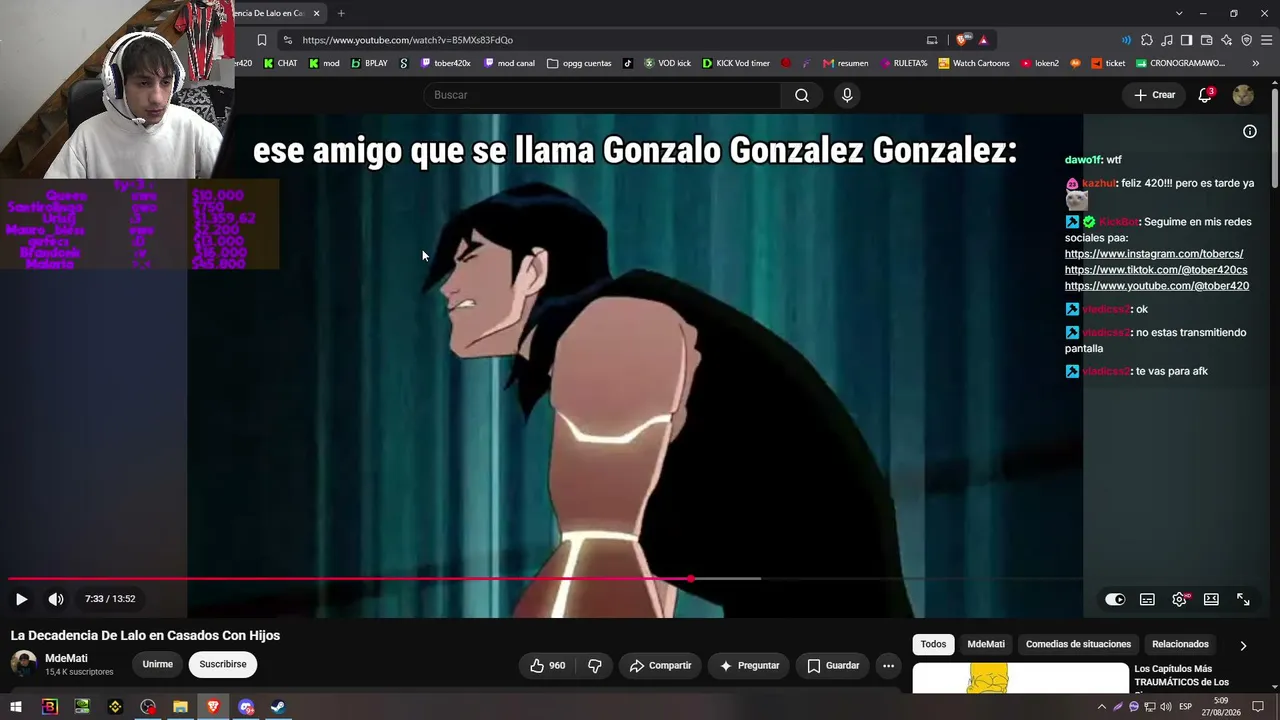Like the video with the thumbs-up button
1280x720 pixels.
(x=547, y=665)
